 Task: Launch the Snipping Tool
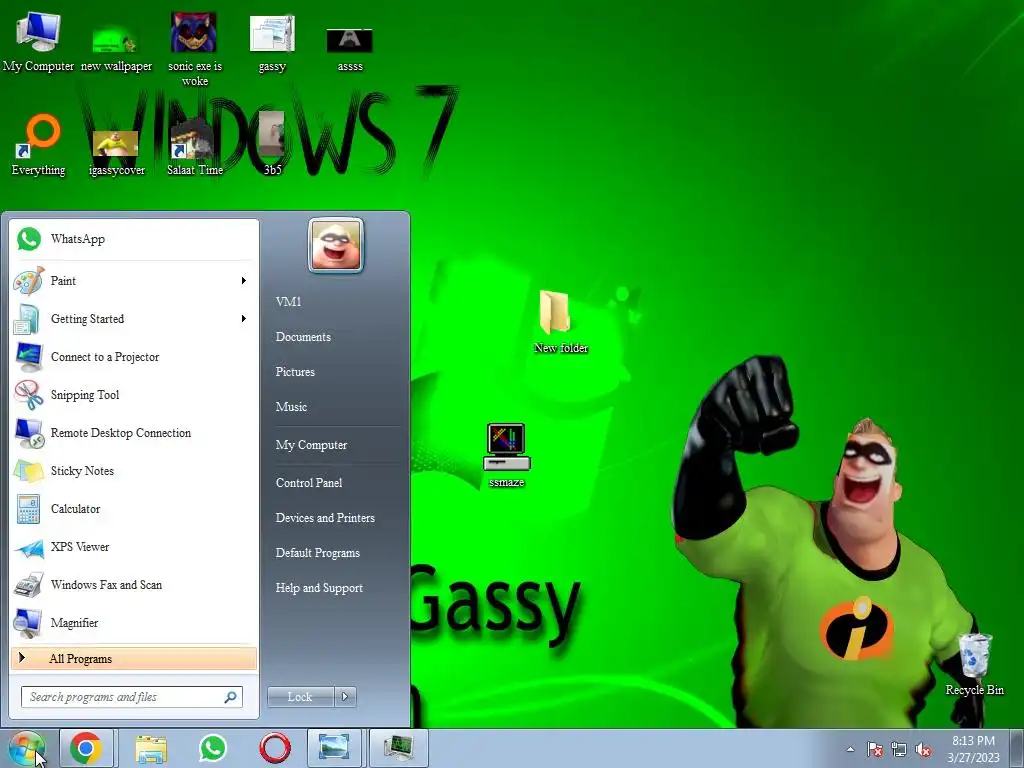tap(133, 394)
